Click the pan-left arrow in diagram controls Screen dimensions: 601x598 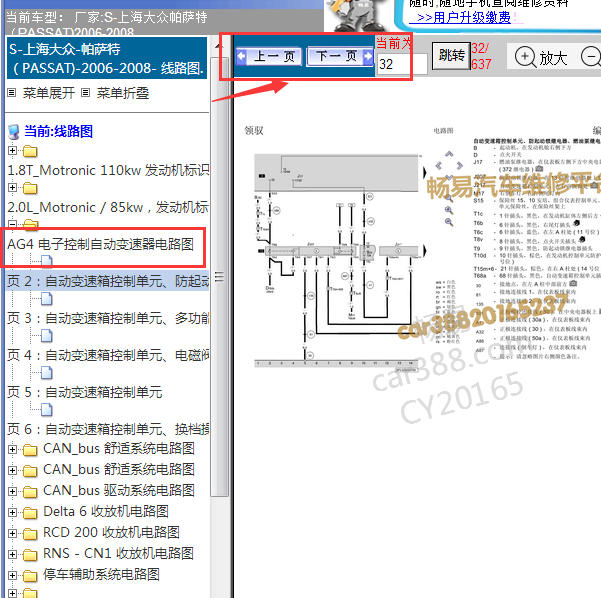point(439,165)
